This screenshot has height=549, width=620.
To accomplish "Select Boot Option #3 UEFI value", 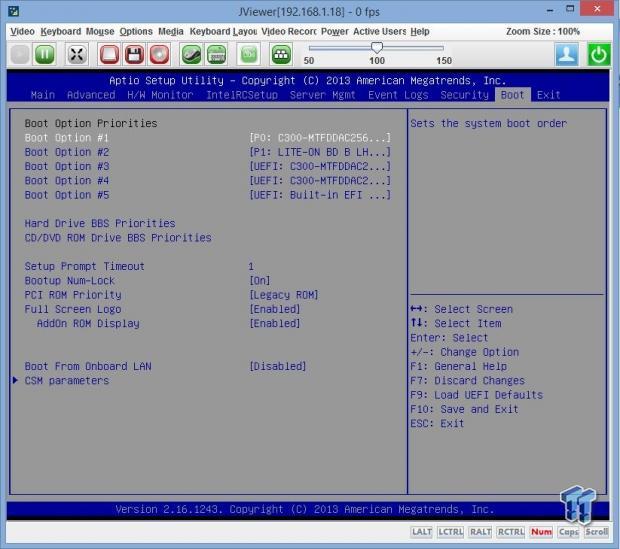I will click(x=320, y=166).
